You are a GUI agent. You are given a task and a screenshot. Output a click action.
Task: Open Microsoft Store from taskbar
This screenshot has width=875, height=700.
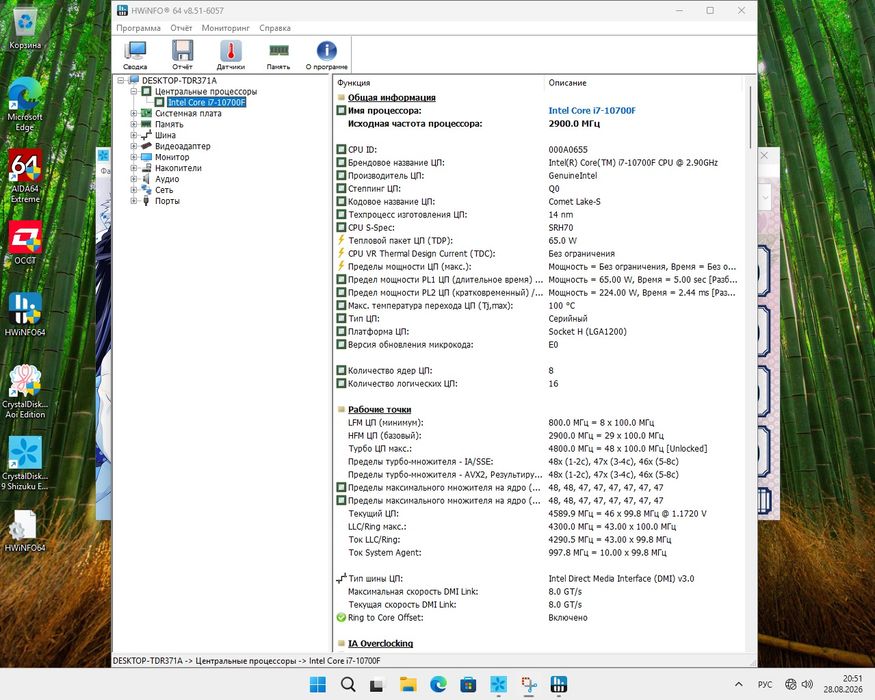click(x=468, y=684)
